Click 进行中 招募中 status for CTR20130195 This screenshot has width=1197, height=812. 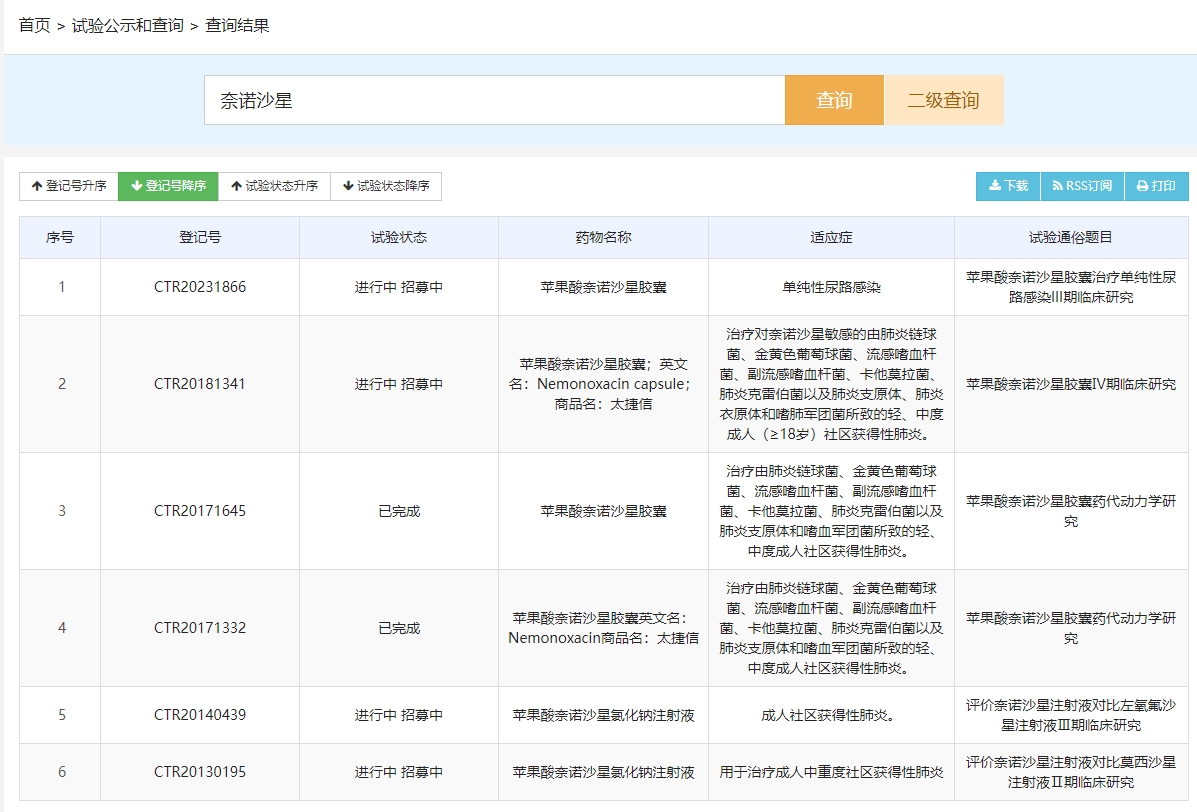[x=398, y=772]
